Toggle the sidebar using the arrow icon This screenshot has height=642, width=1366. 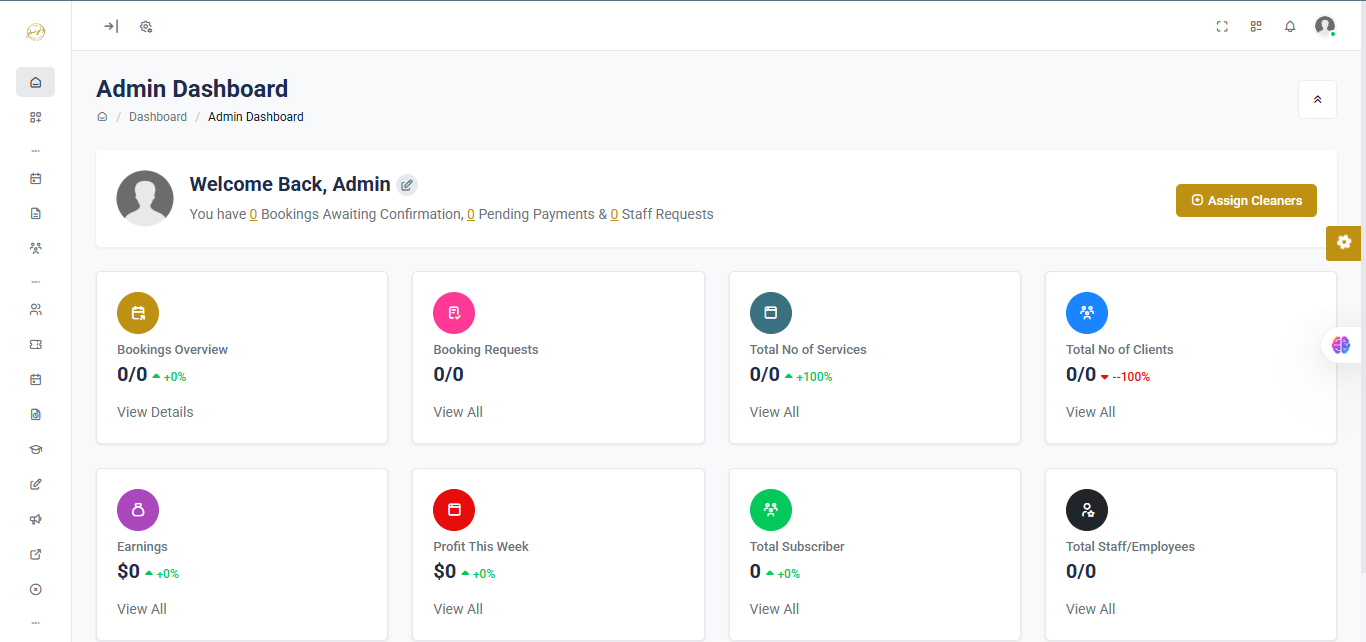click(x=111, y=27)
